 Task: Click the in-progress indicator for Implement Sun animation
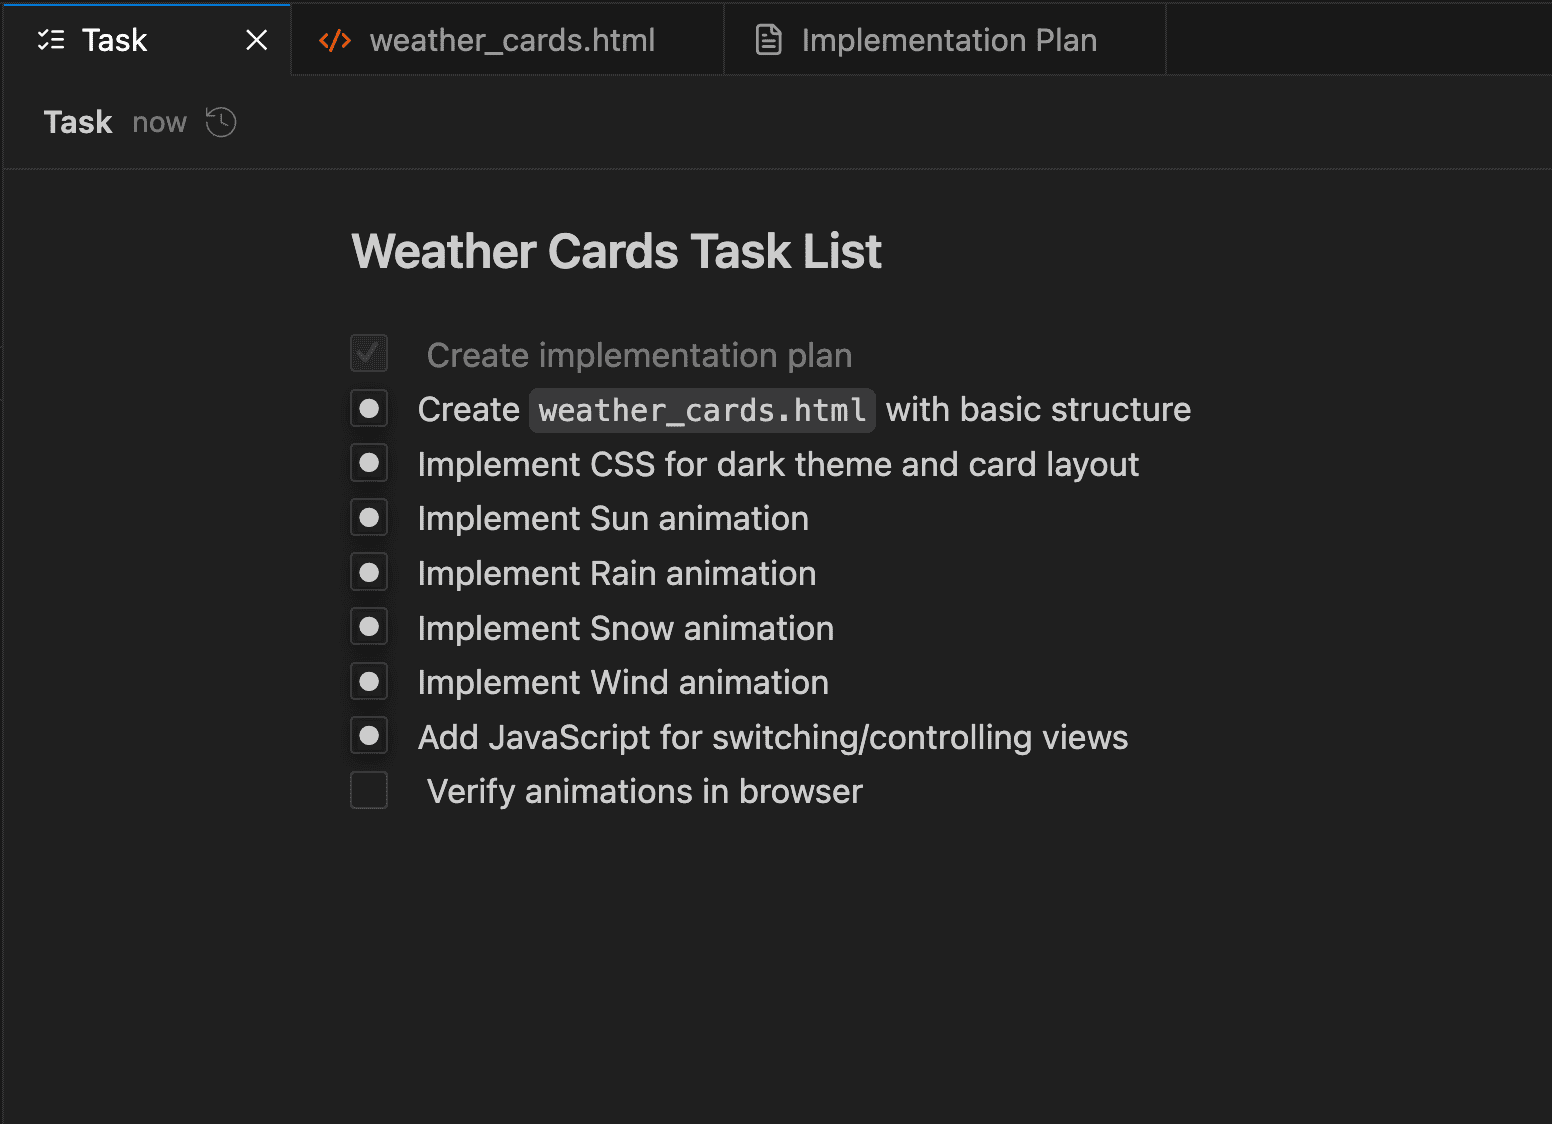(x=369, y=517)
